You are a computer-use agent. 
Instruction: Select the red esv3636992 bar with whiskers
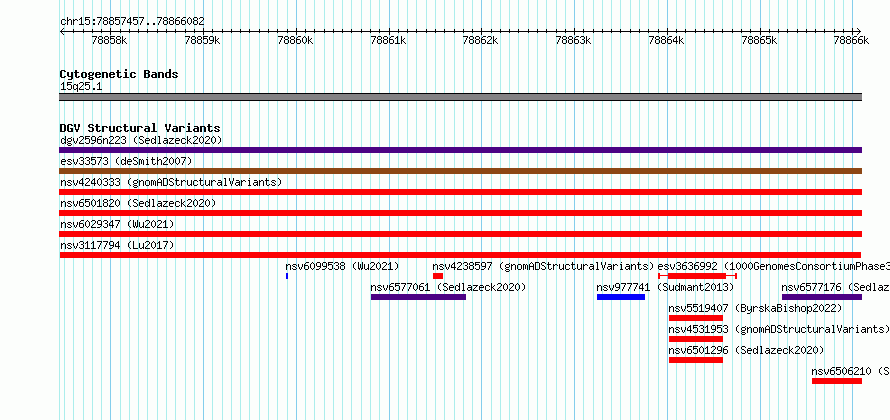click(697, 276)
